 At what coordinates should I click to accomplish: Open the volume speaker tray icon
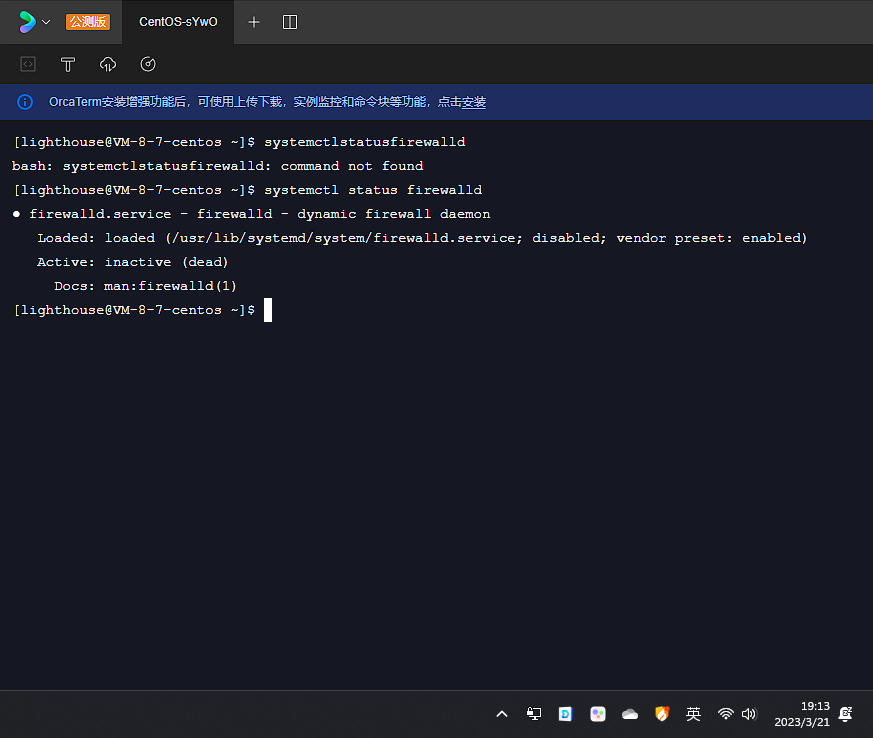click(x=749, y=714)
